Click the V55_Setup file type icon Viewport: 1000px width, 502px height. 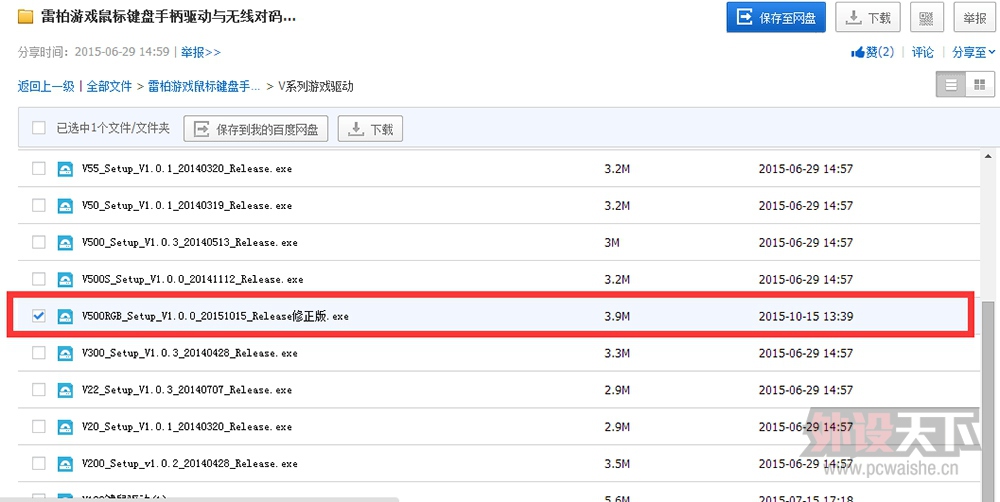click(66, 169)
